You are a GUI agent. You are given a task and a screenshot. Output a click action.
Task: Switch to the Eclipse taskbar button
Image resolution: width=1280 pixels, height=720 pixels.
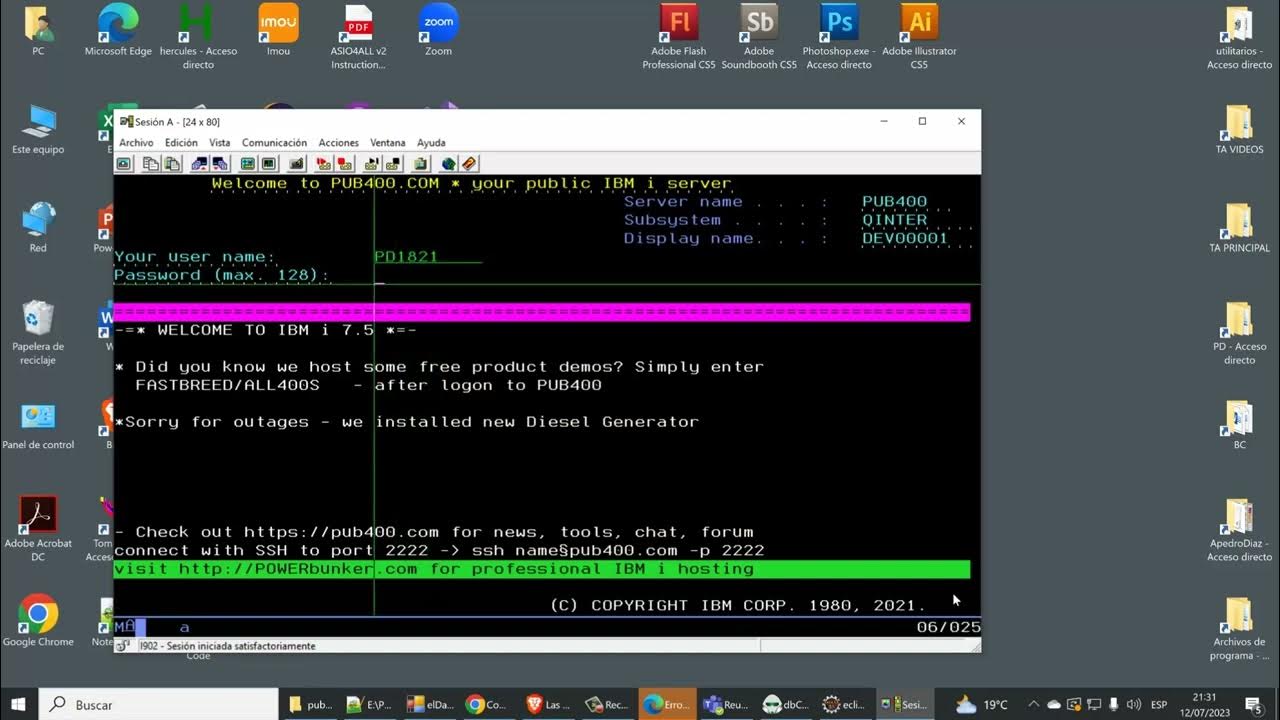coord(843,705)
